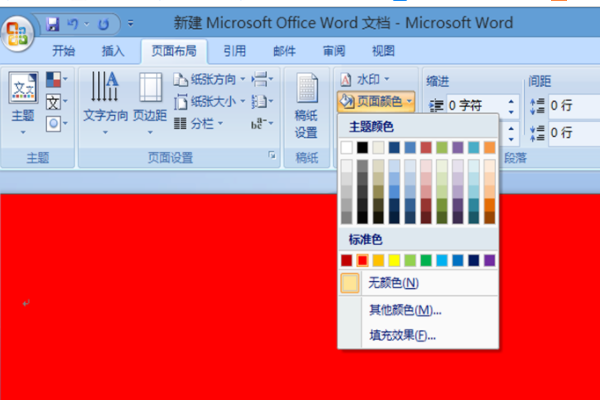
Task: Pick olive green theme color swatch in top row
Action: [x=442, y=147]
